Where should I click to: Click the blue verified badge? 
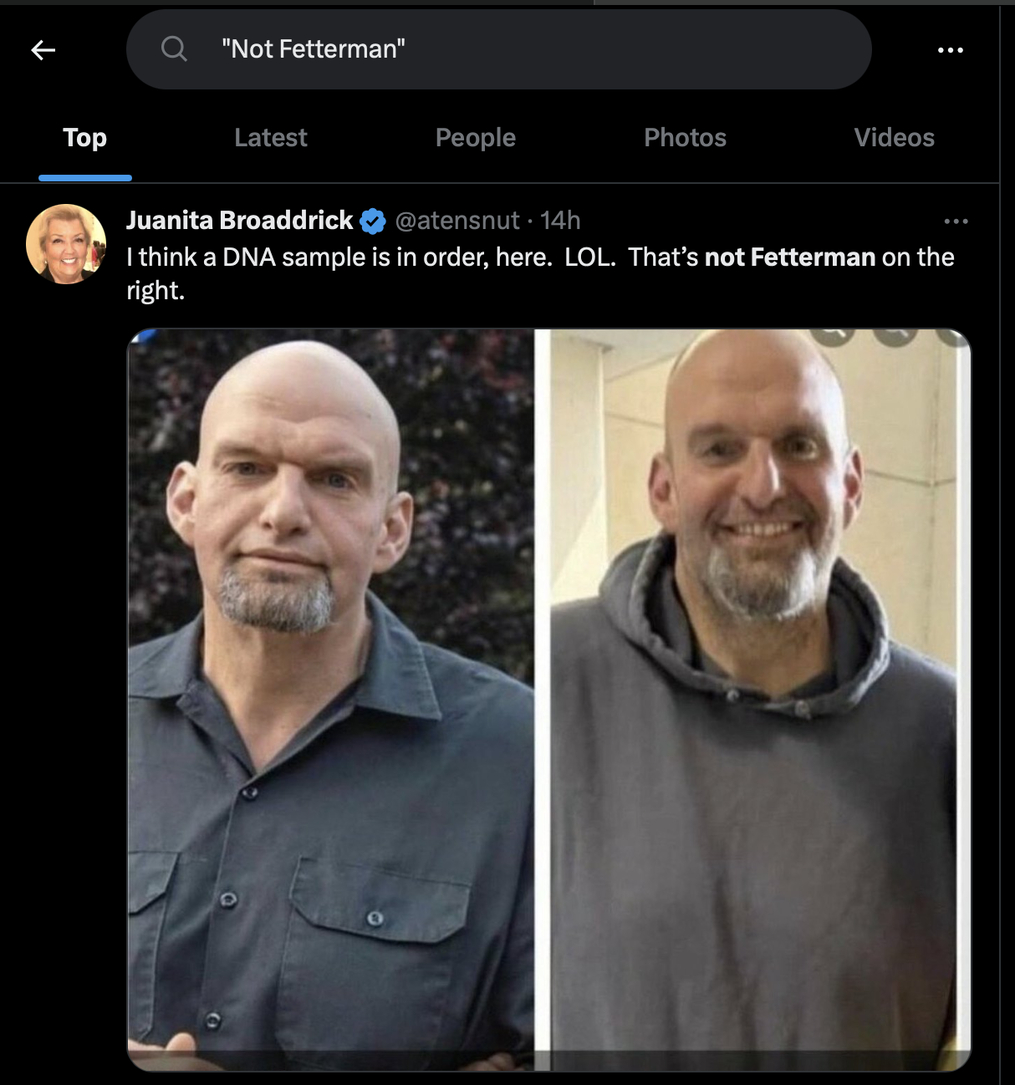373,221
